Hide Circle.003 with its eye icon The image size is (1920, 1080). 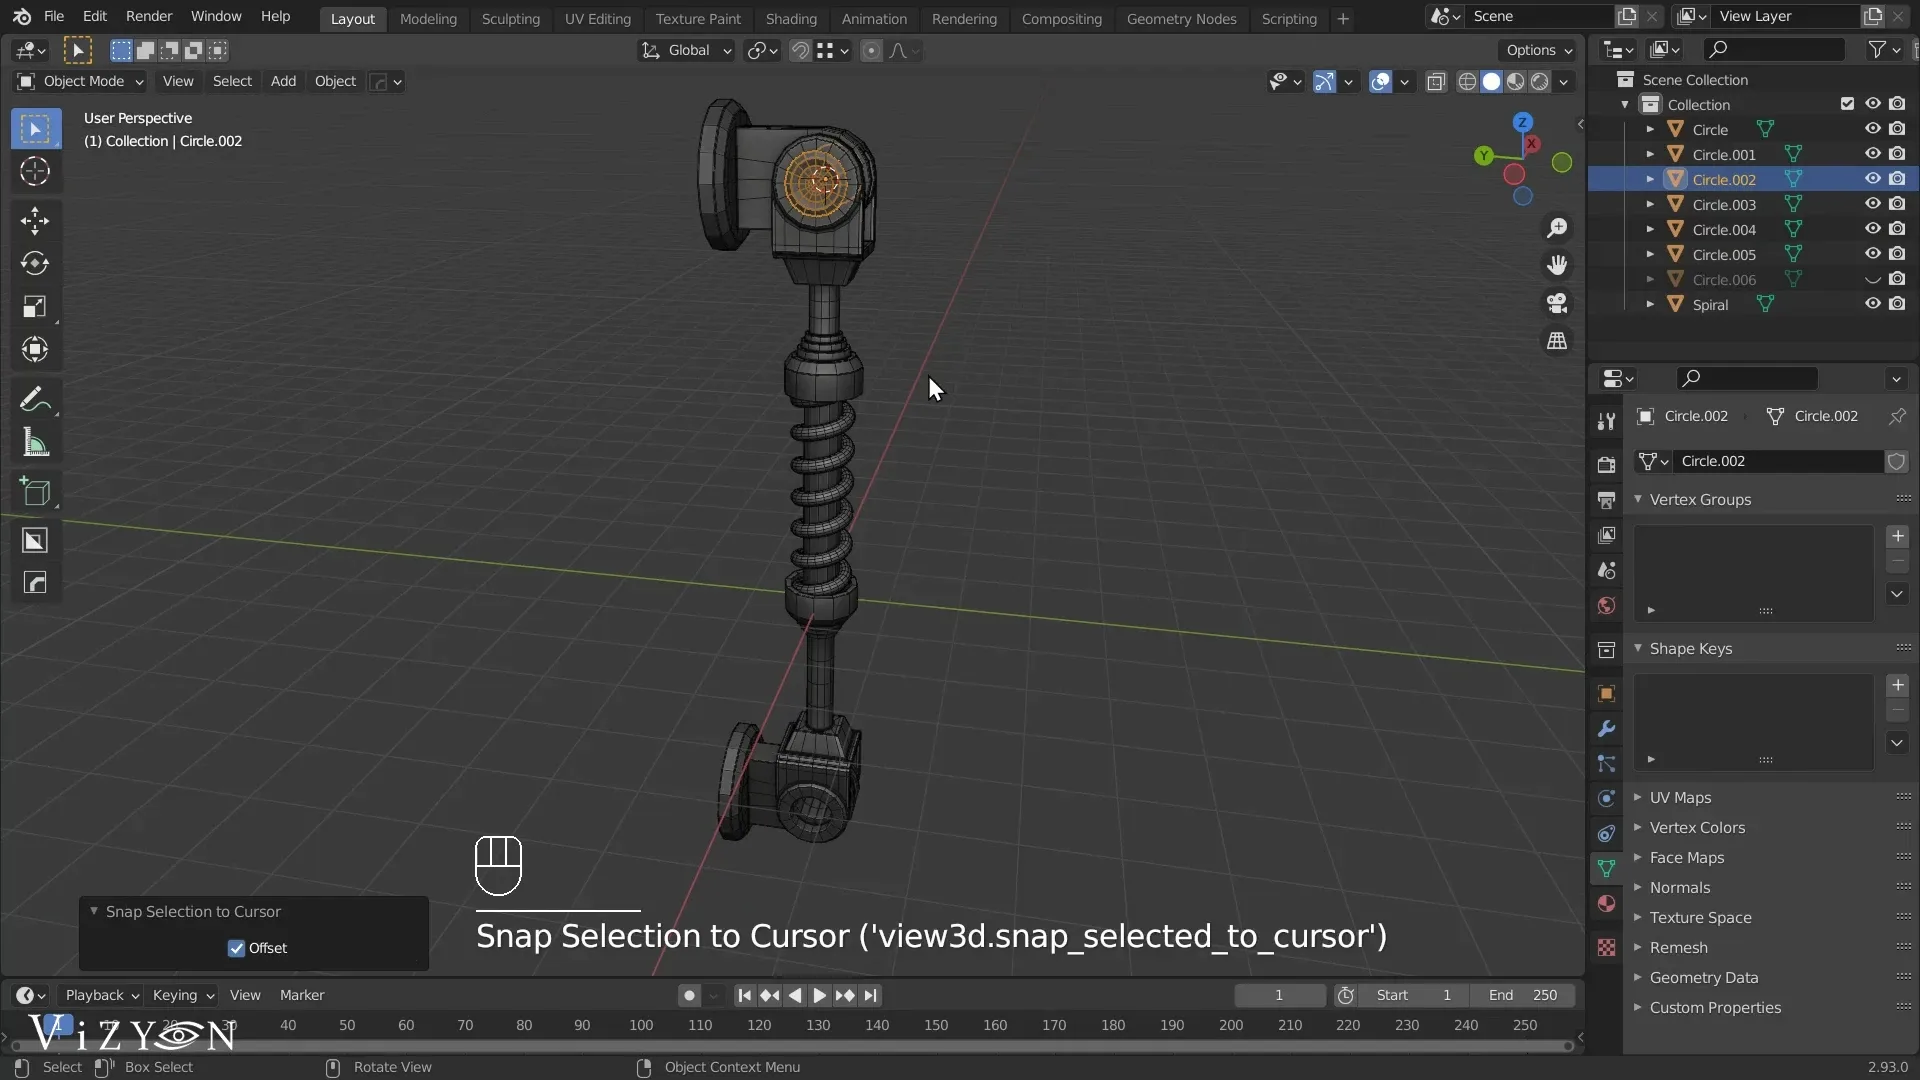[x=1872, y=204]
